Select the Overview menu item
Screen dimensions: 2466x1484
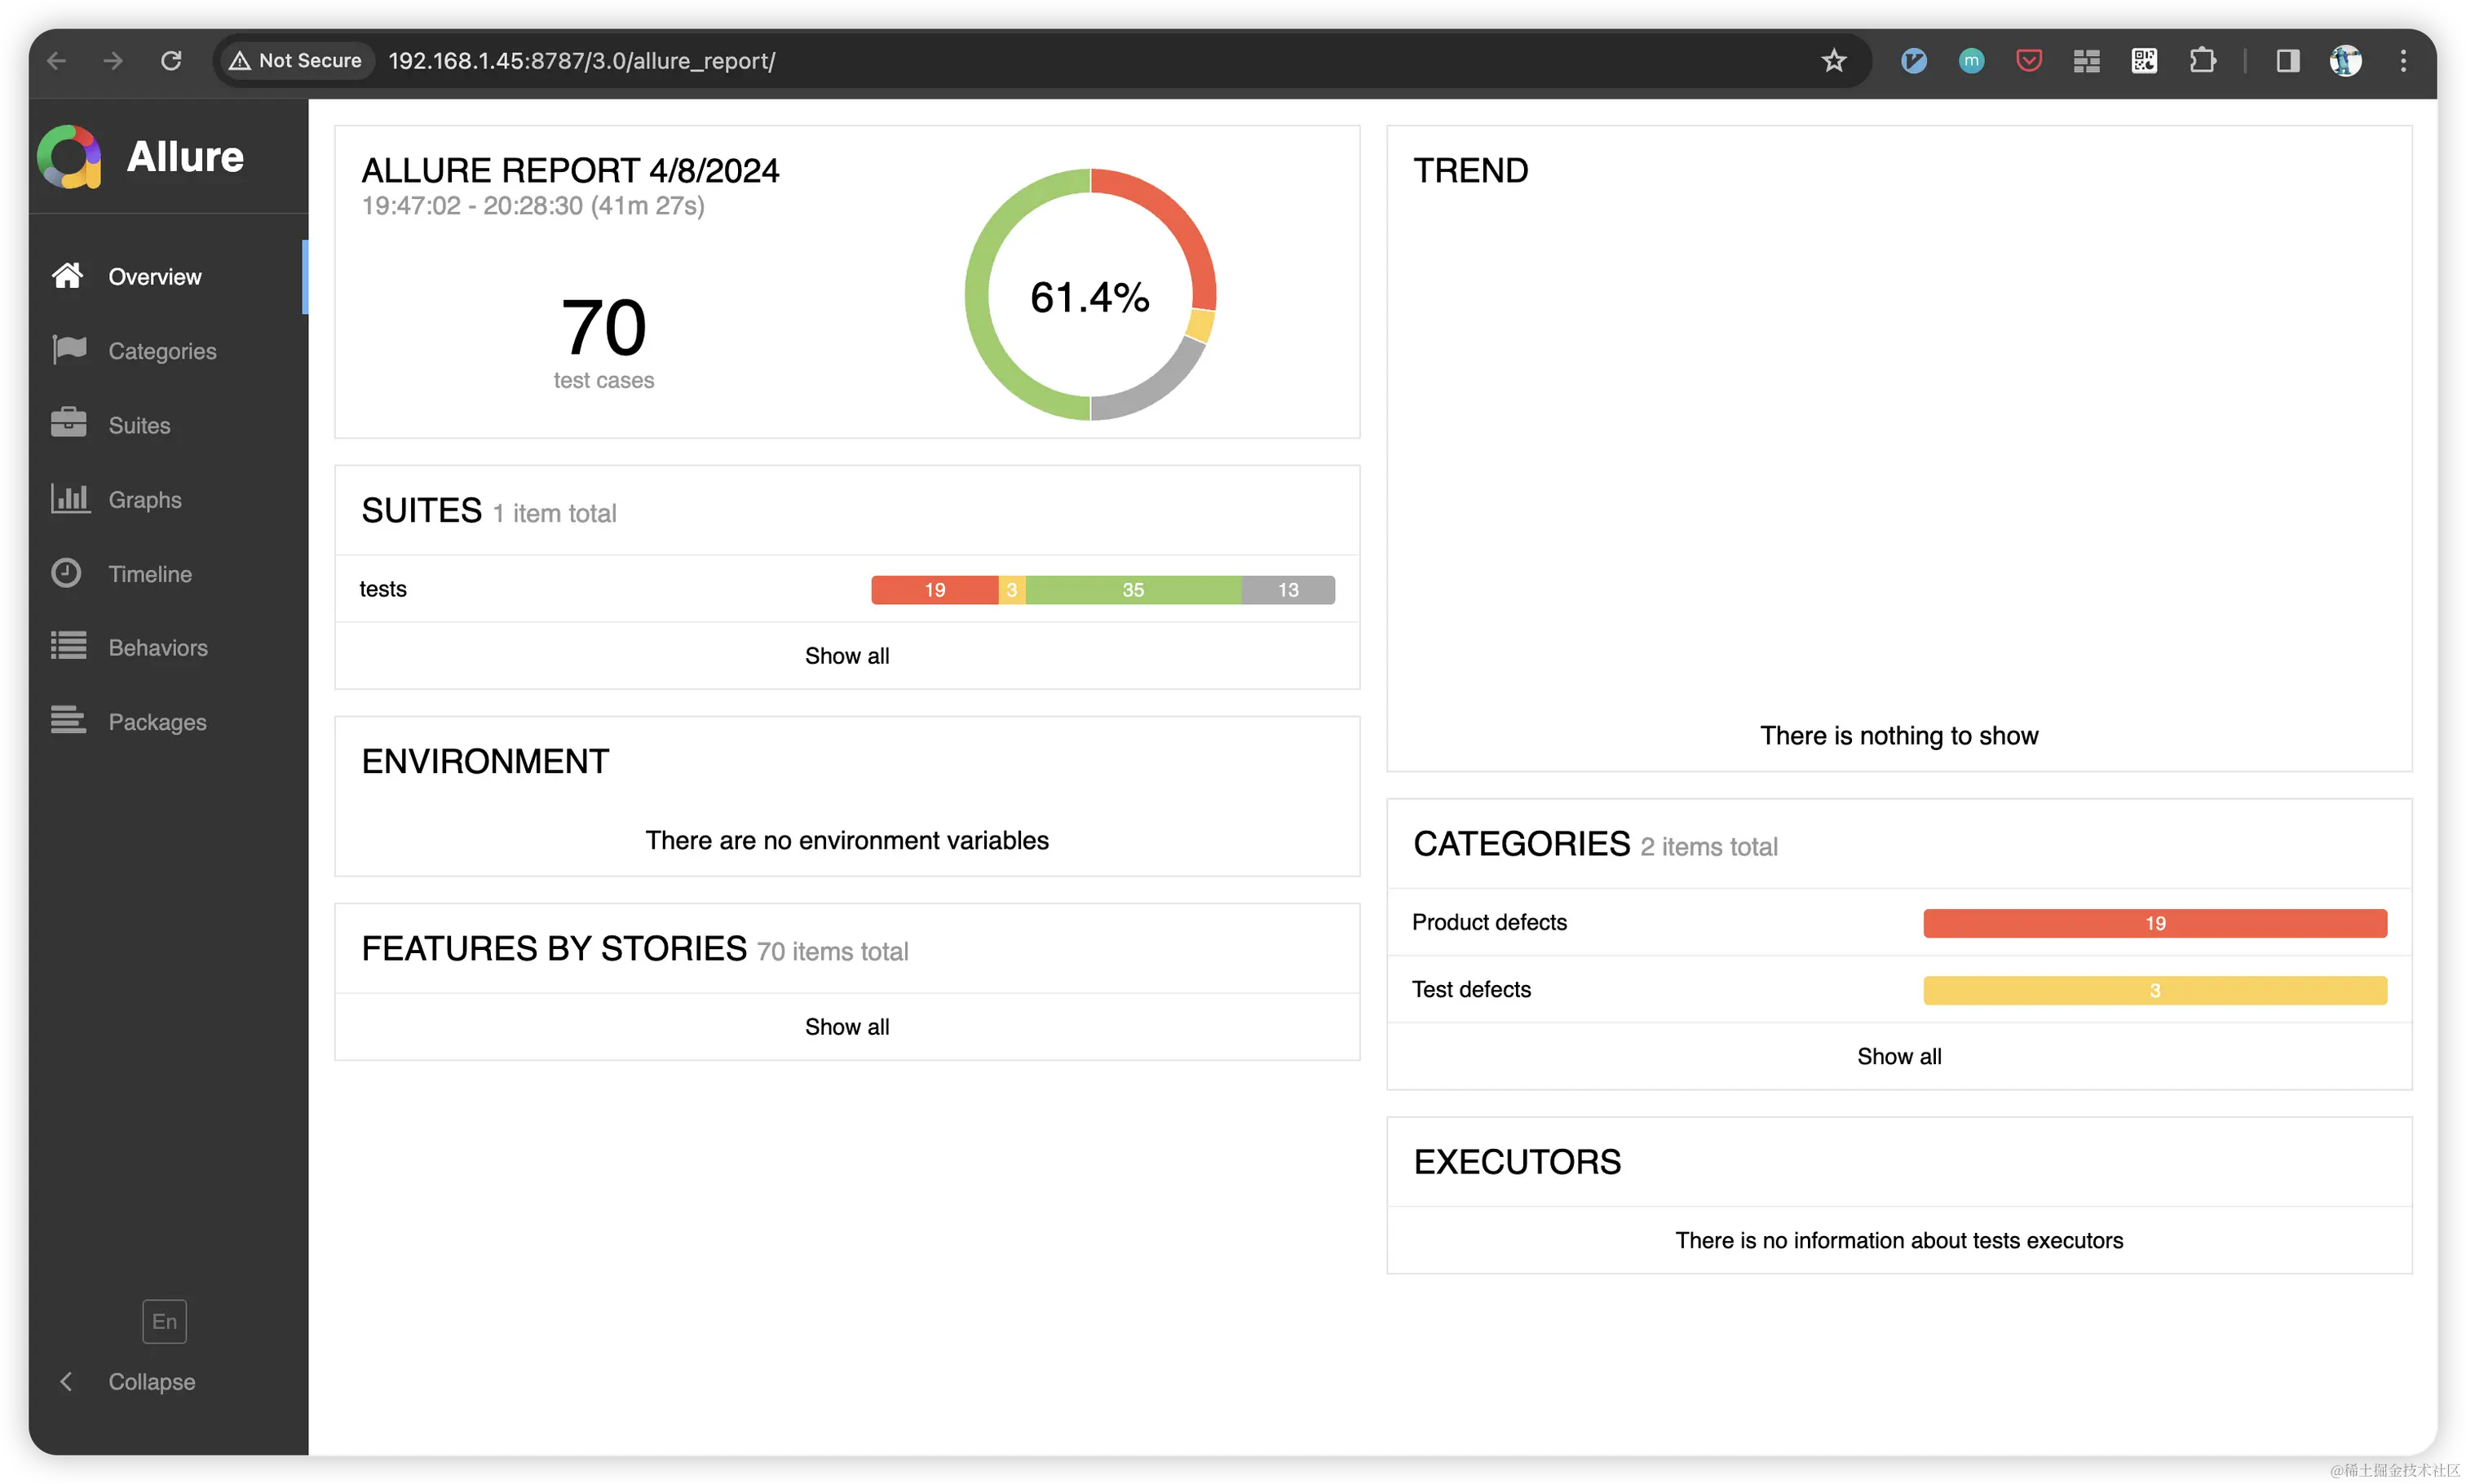154,277
